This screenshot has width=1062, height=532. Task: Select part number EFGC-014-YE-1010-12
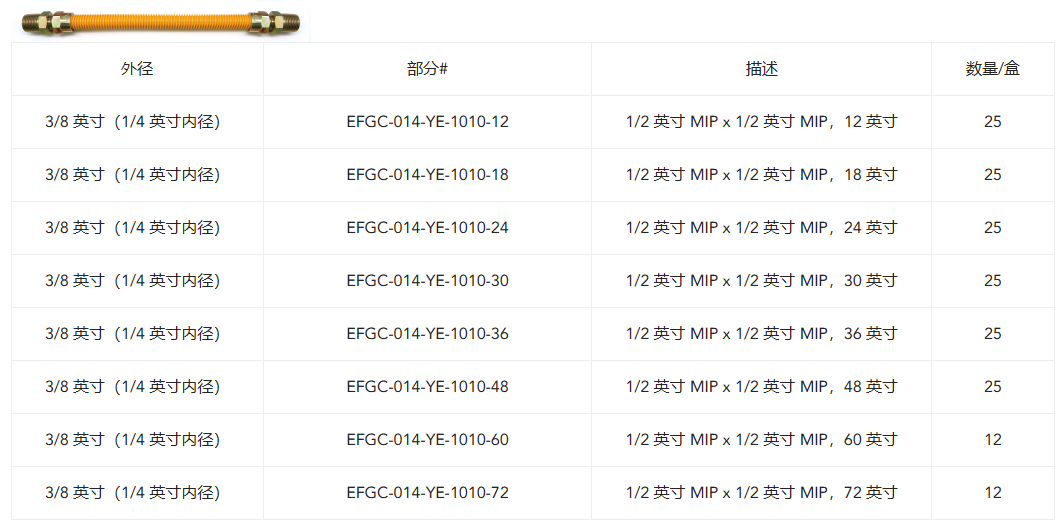427,121
